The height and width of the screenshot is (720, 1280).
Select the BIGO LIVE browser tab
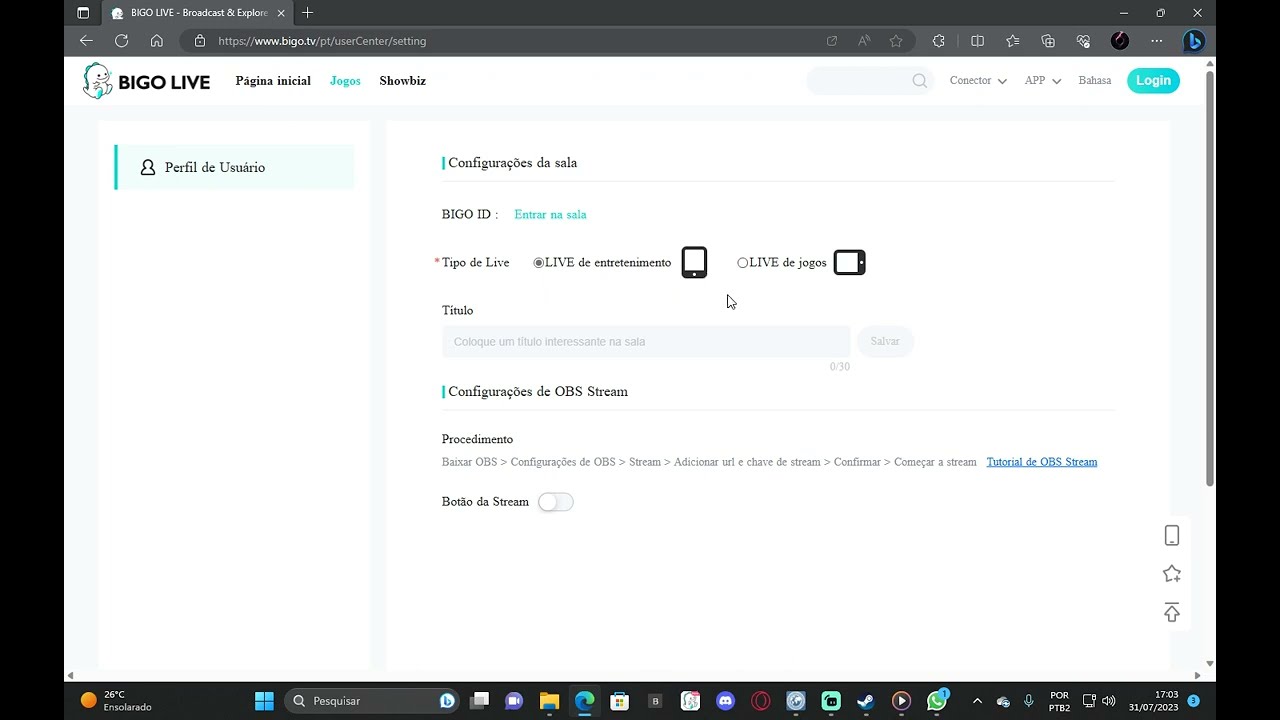pyautogui.click(x=196, y=13)
